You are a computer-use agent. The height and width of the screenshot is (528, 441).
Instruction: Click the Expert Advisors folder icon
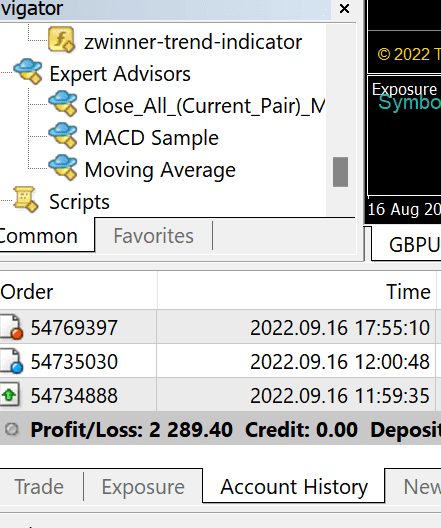(28, 71)
